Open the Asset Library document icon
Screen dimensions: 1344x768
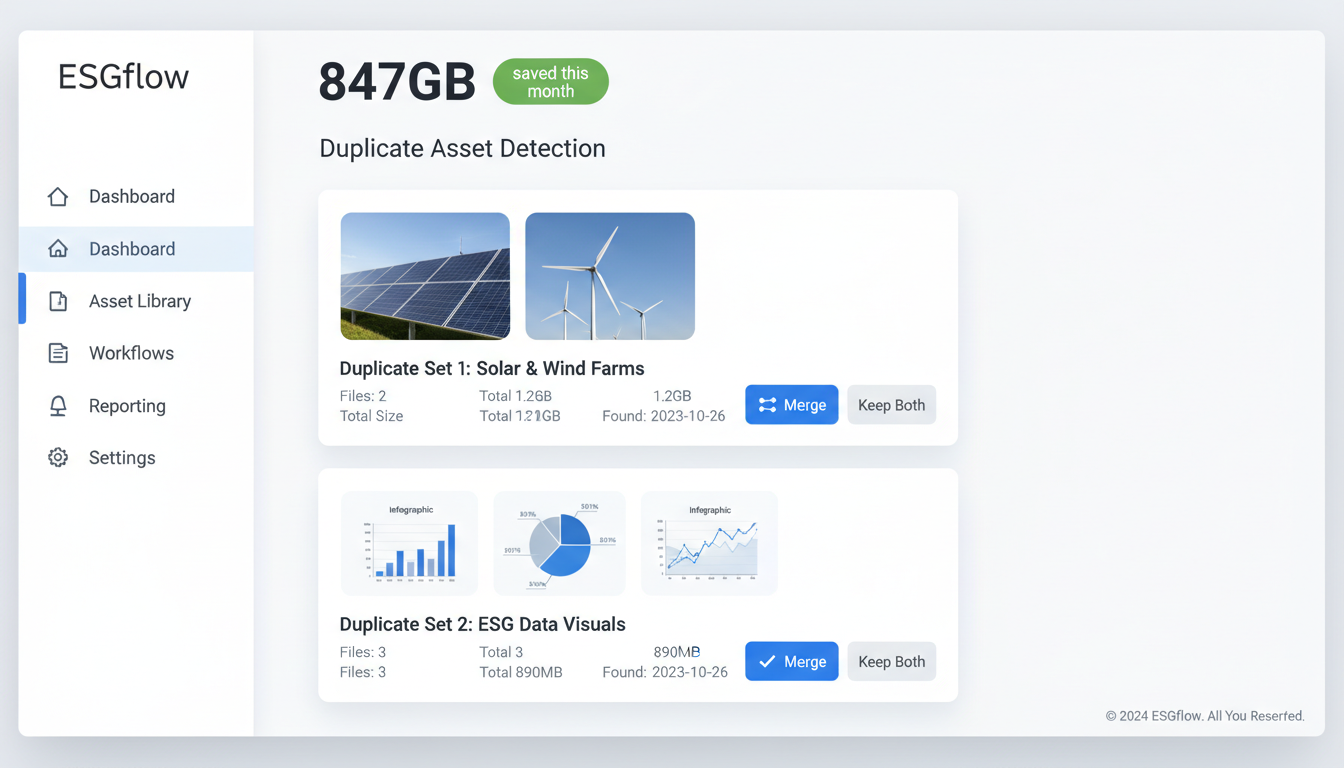(x=57, y=300)
